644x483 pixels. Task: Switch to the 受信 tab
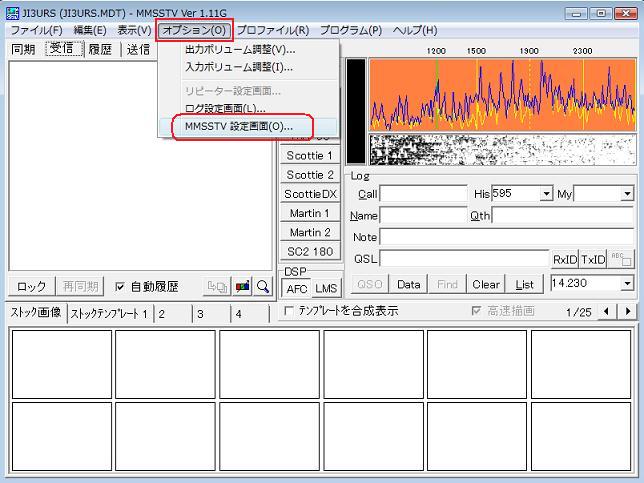coord(62,48)
